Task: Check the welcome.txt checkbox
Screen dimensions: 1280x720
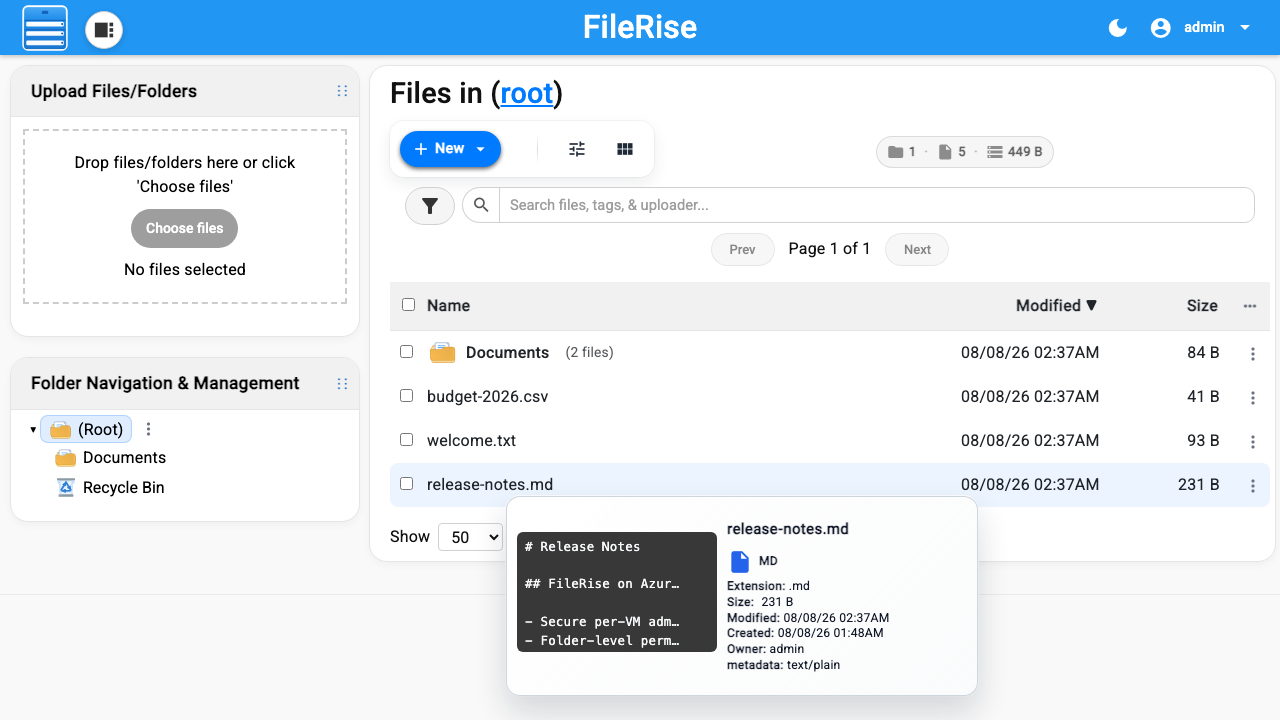Action: [x=406, y=440]
